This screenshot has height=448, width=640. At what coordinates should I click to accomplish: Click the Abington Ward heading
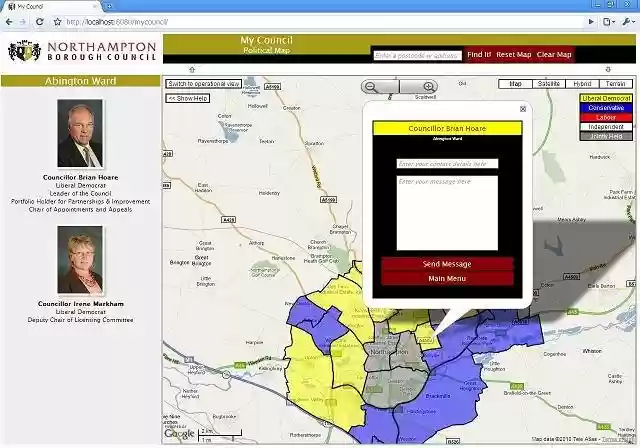pyautogui.click(x=80, y=81)
